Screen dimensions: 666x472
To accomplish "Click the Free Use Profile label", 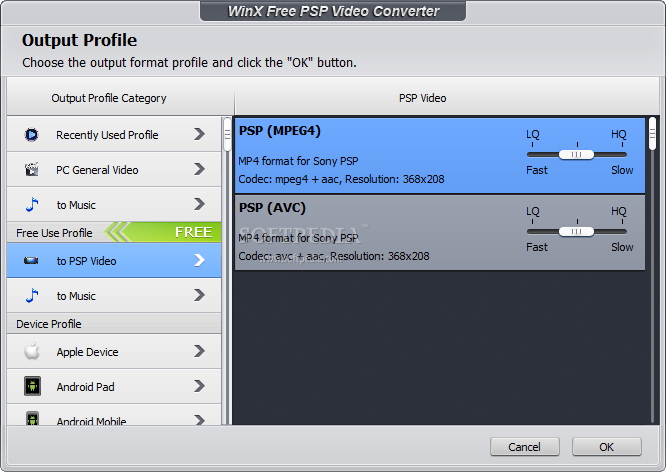I will click(x=54, y=233).
